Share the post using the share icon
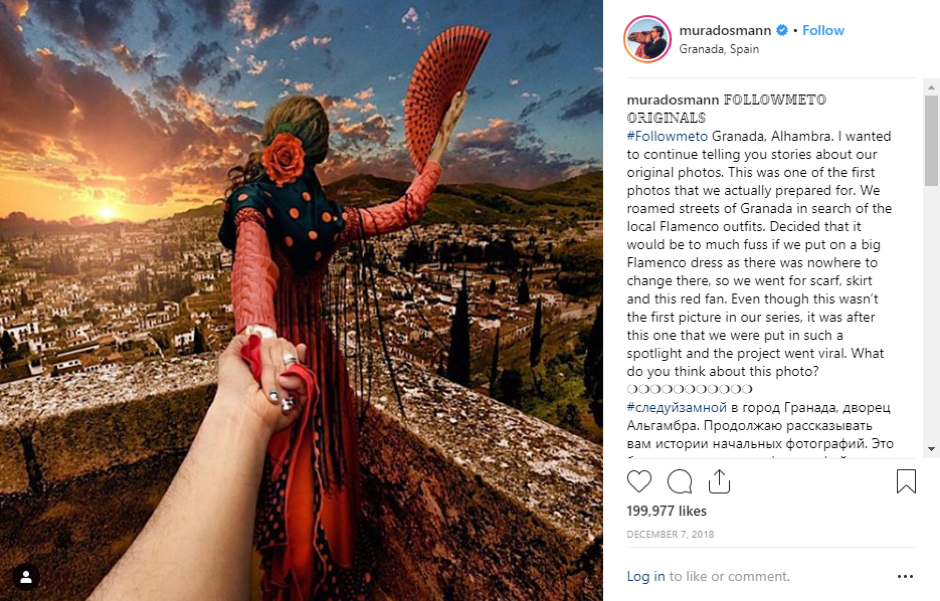 click(x=719, y=481)
